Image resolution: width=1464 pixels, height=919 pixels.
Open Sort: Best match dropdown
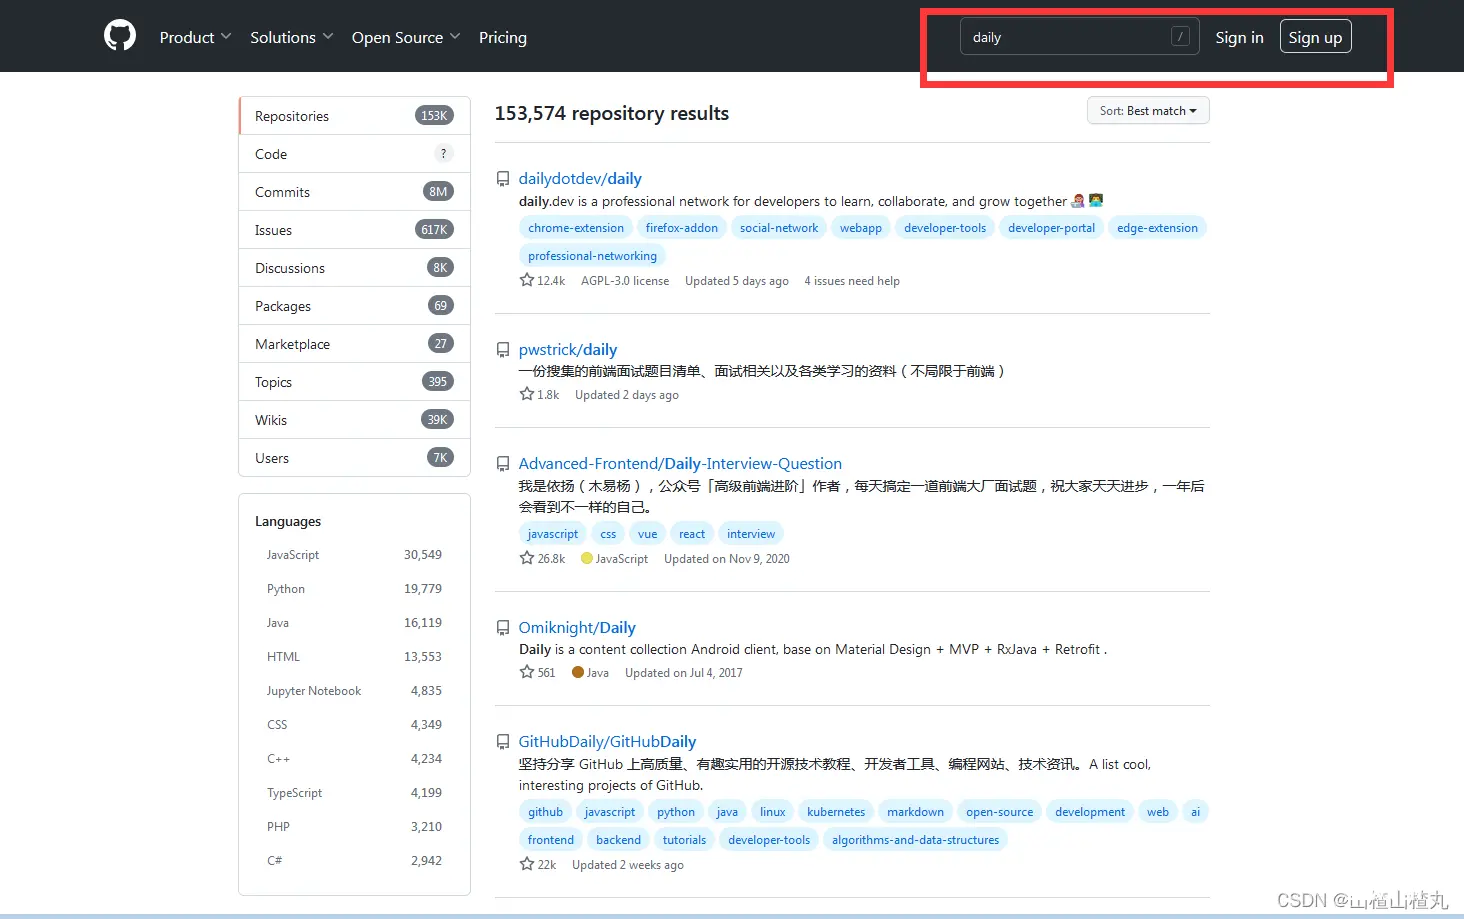point(1148,111)
